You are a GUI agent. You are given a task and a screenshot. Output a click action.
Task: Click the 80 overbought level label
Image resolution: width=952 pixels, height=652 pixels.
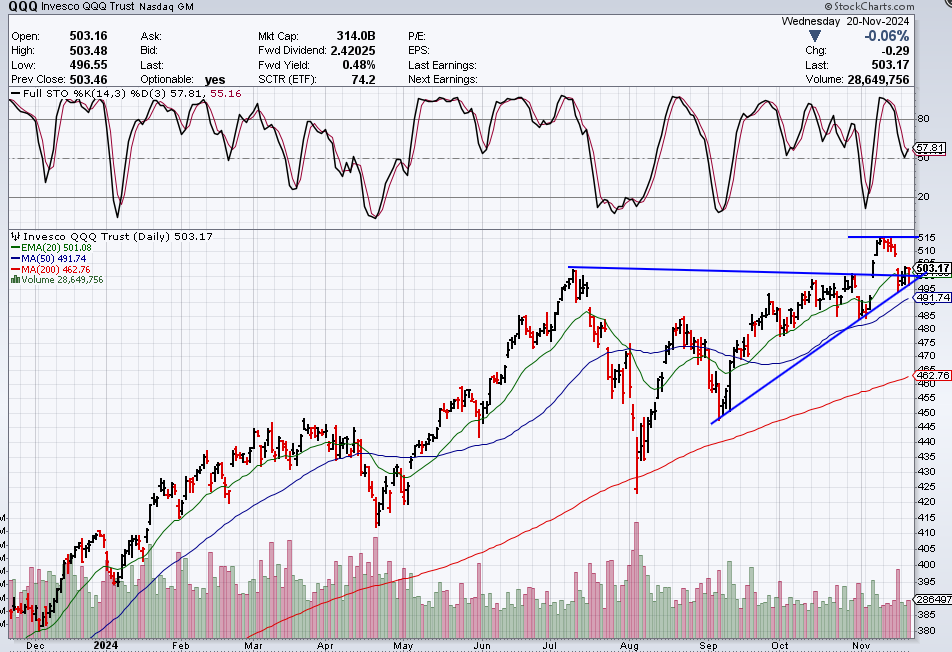pos(923,118)
